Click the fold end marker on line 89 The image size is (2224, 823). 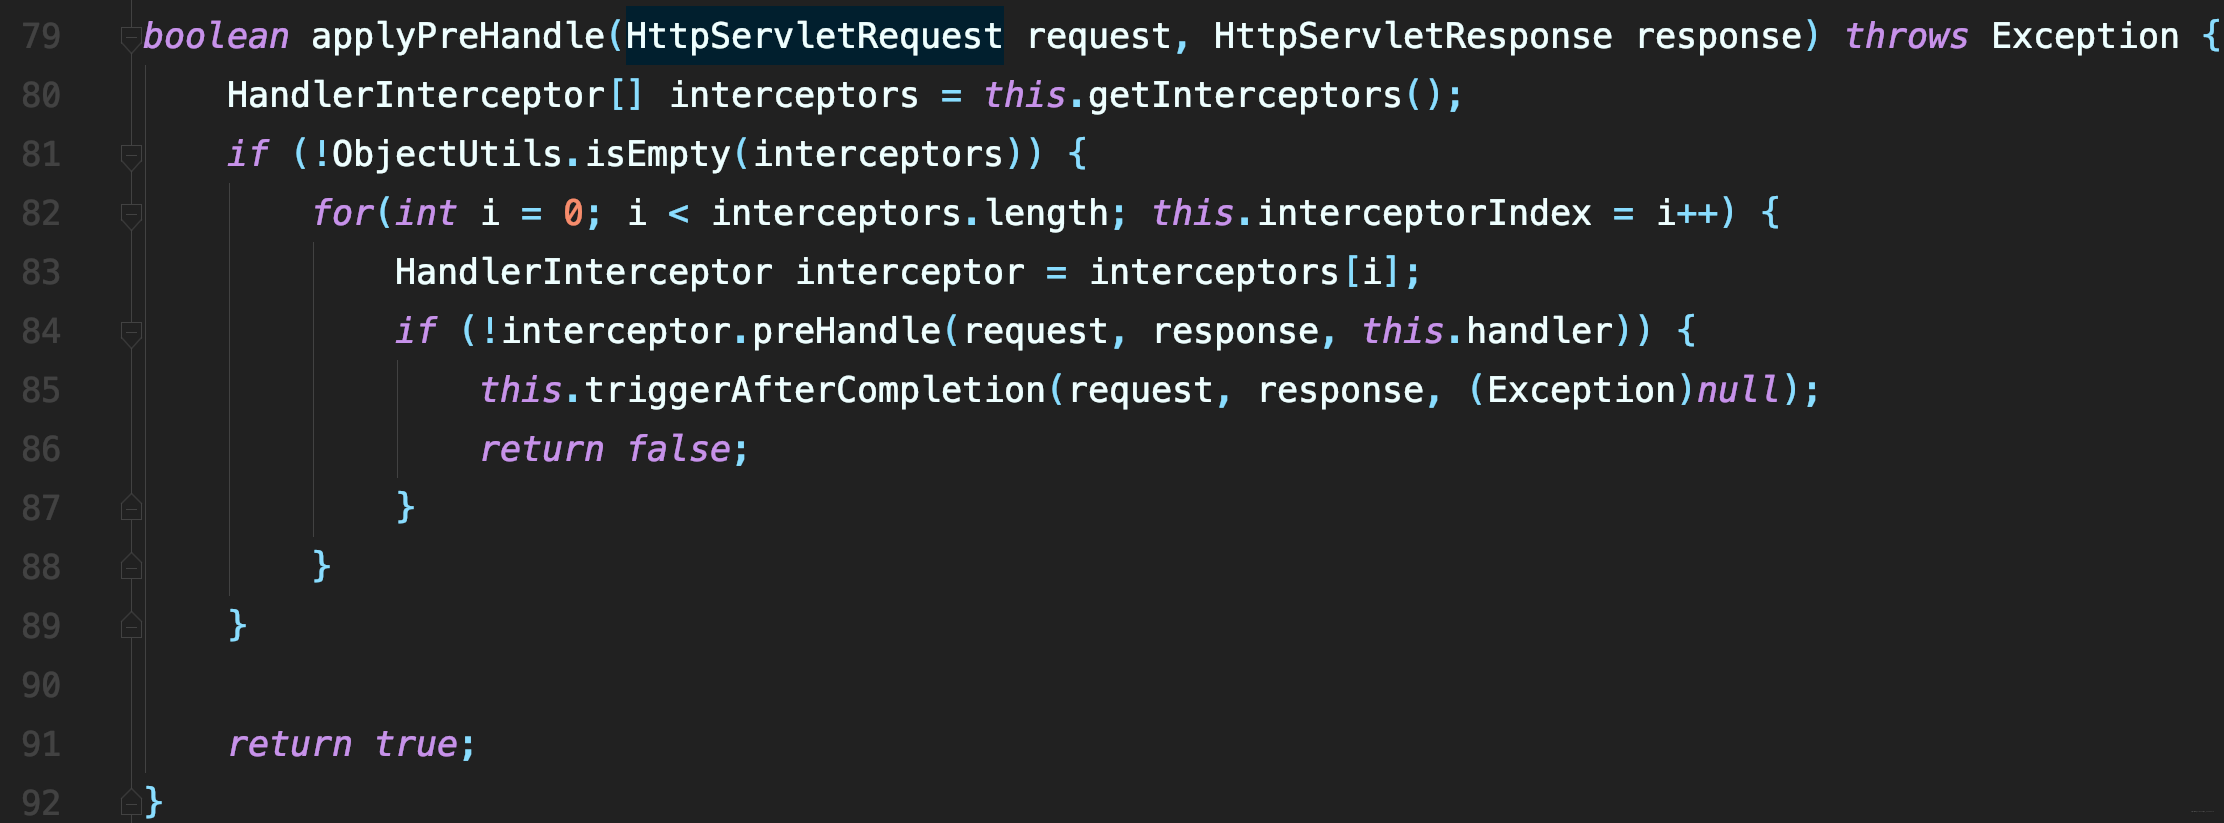[130, 626]
